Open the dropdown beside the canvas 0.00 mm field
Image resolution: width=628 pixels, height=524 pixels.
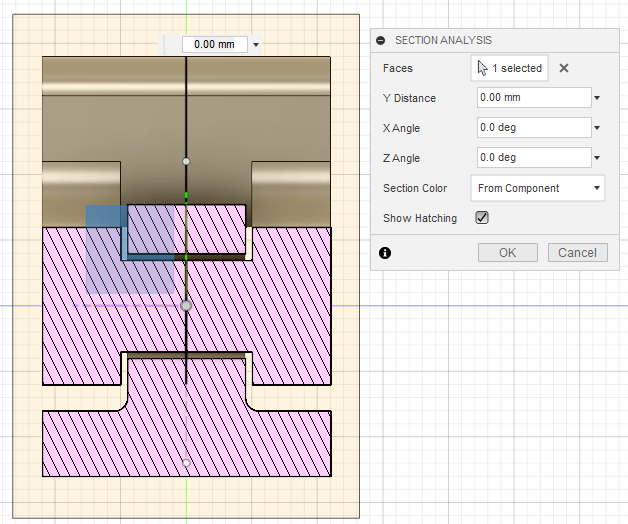pos(256,44)
